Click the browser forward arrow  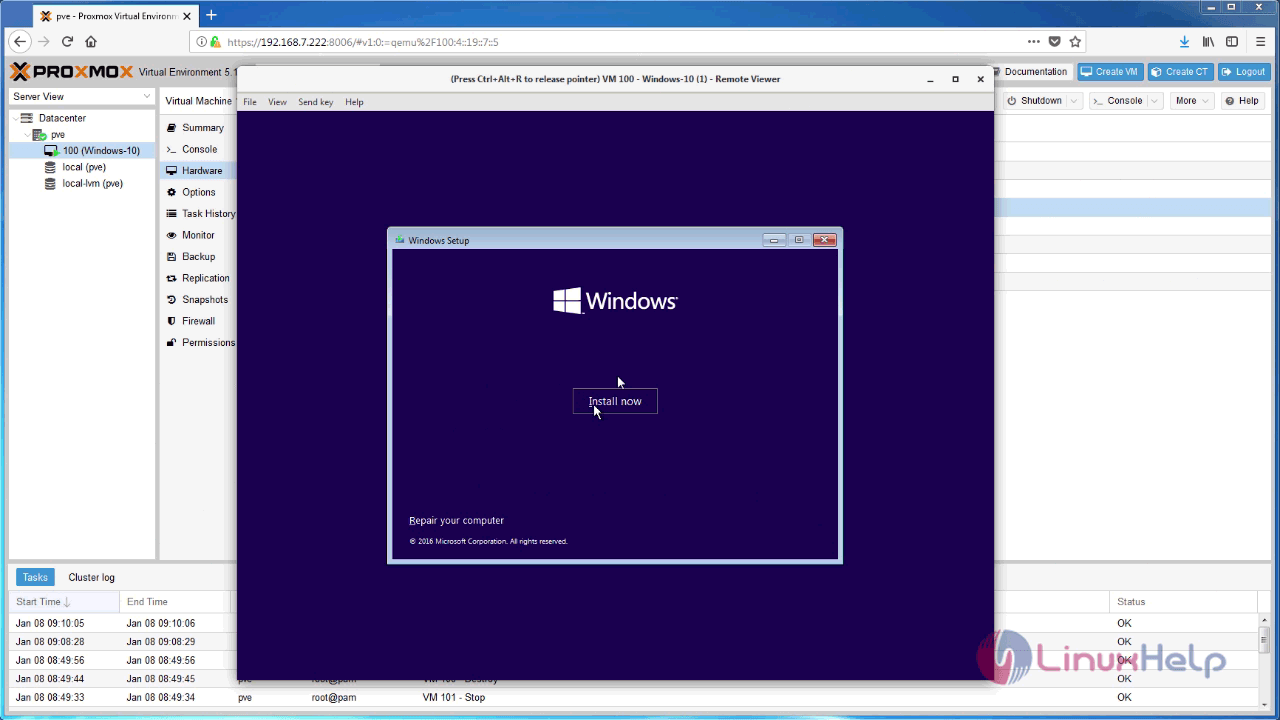[43, 42]
